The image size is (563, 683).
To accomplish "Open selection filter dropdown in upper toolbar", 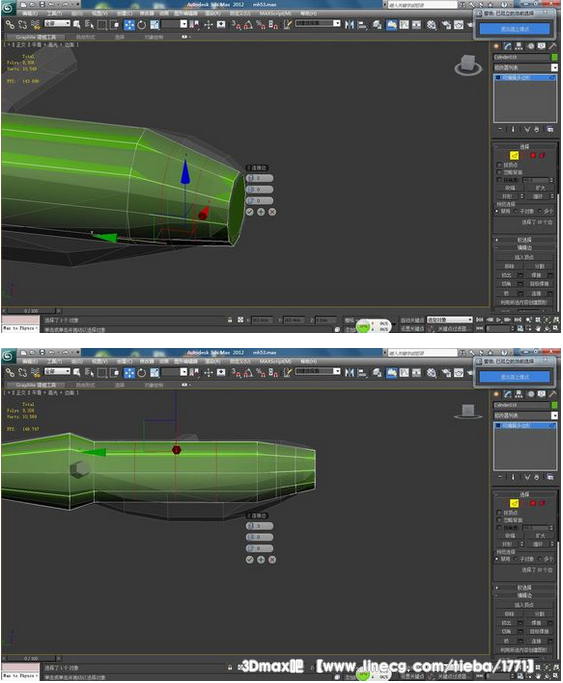I will (57, 23).
